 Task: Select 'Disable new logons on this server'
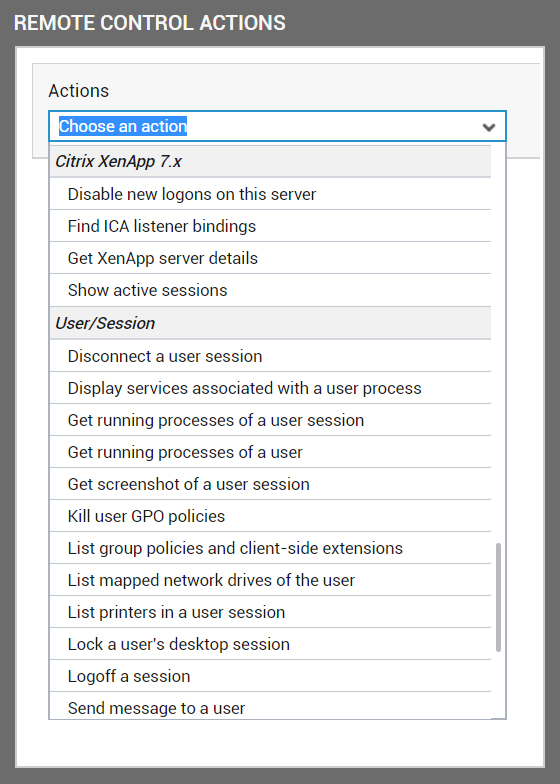[x=270, y=194]
